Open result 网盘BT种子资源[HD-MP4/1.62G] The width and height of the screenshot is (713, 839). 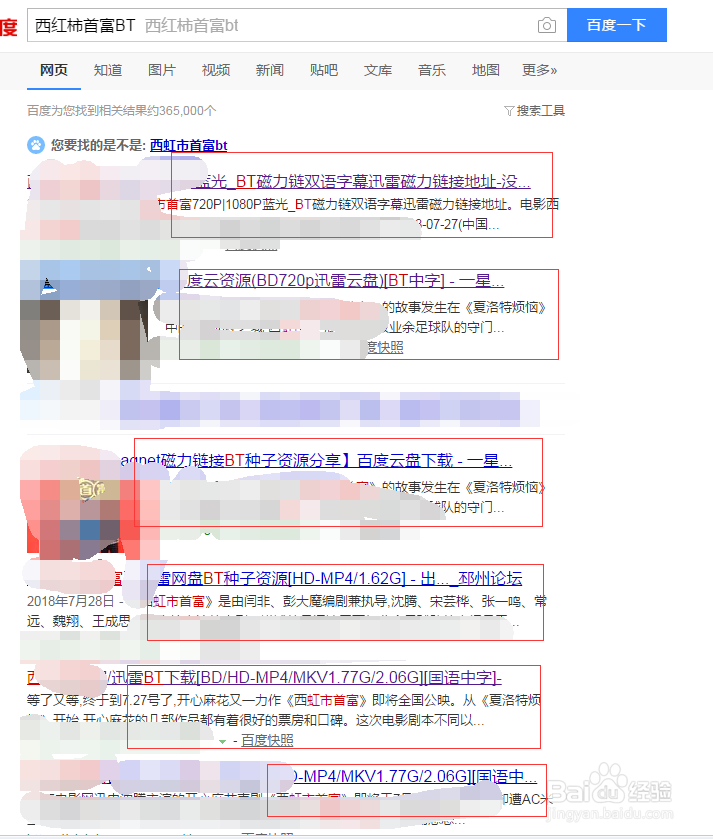pos(340,578)
